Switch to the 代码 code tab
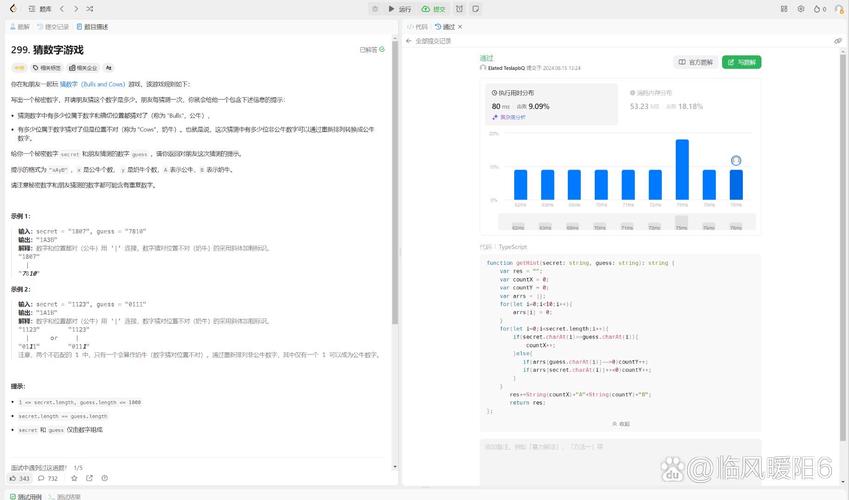The width and height of the screenshot is (849, 500). click(x=417, y=27)
